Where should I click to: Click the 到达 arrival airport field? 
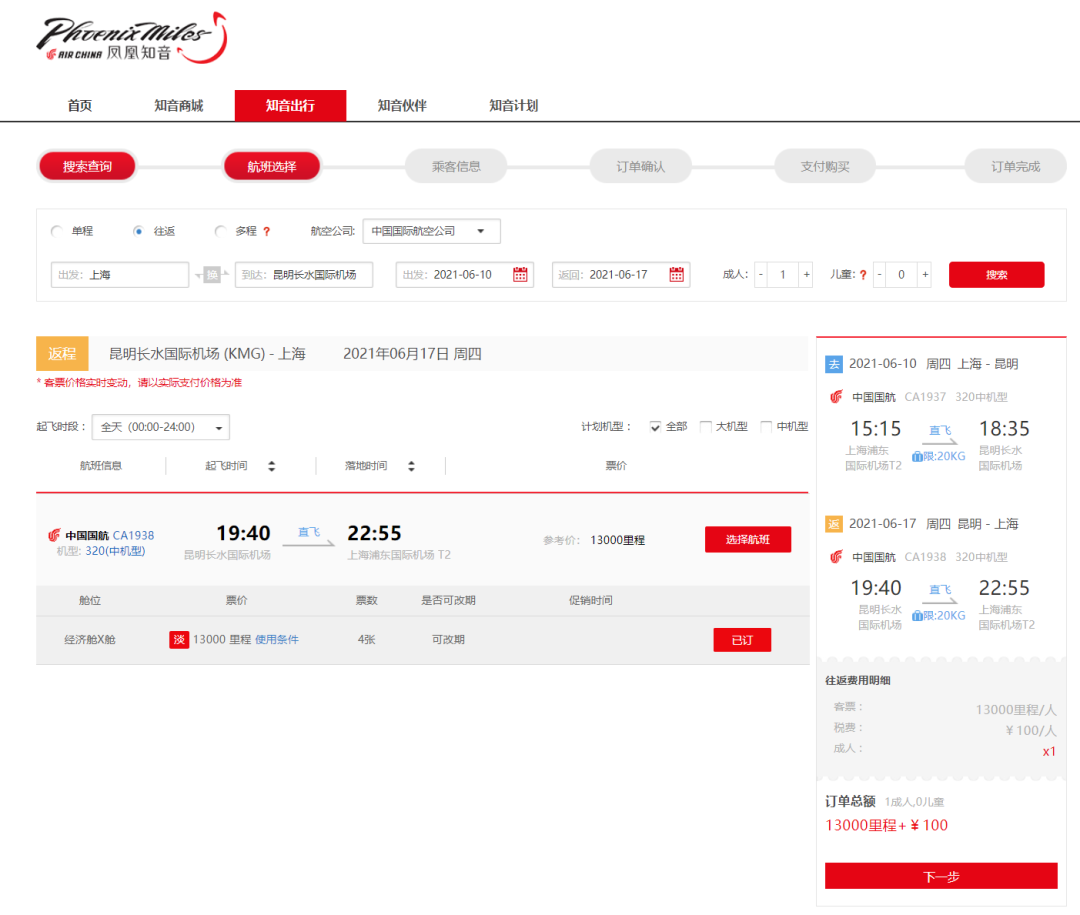pyautogui.click(x=304, y=275)
